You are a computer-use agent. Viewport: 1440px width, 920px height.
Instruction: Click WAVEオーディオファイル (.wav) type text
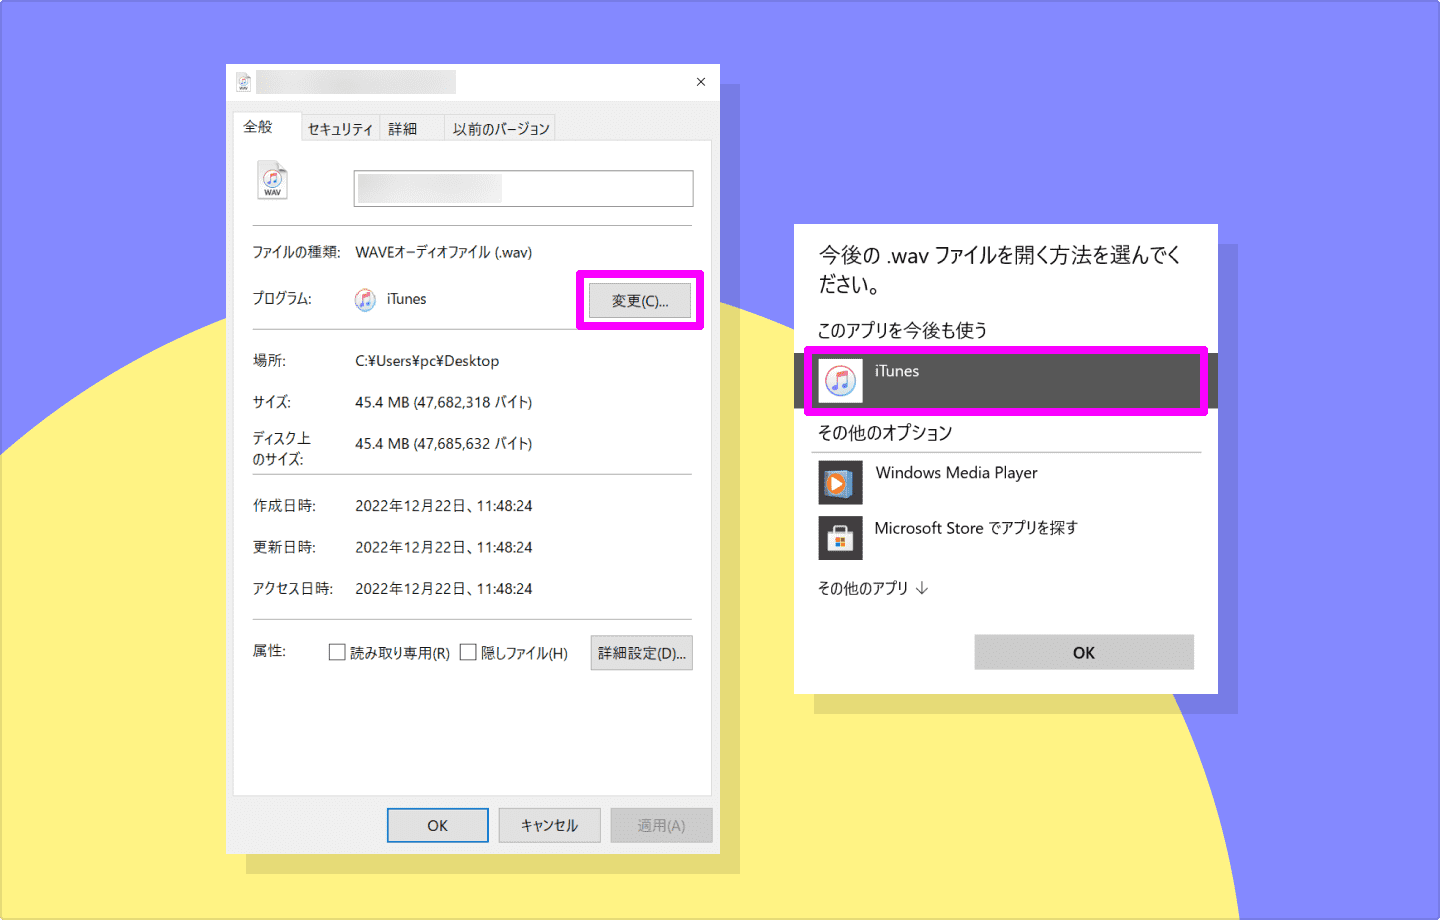coord(444,252)
